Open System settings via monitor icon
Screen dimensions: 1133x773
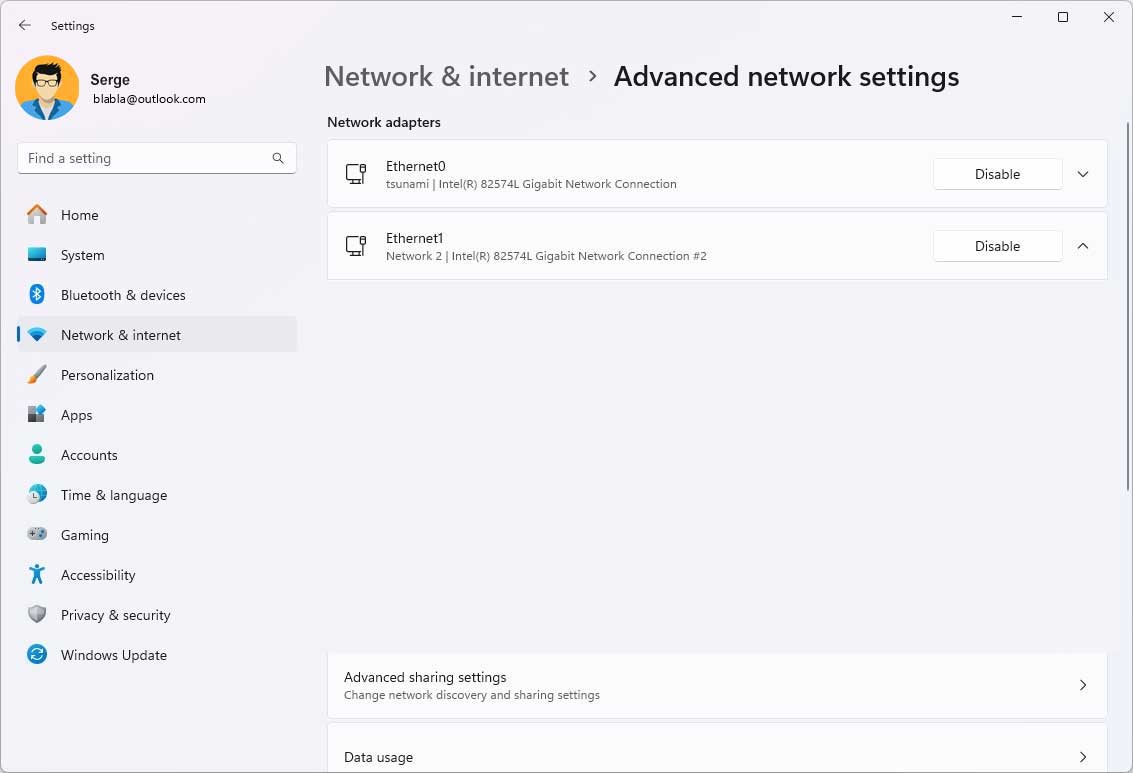[37, 255]
